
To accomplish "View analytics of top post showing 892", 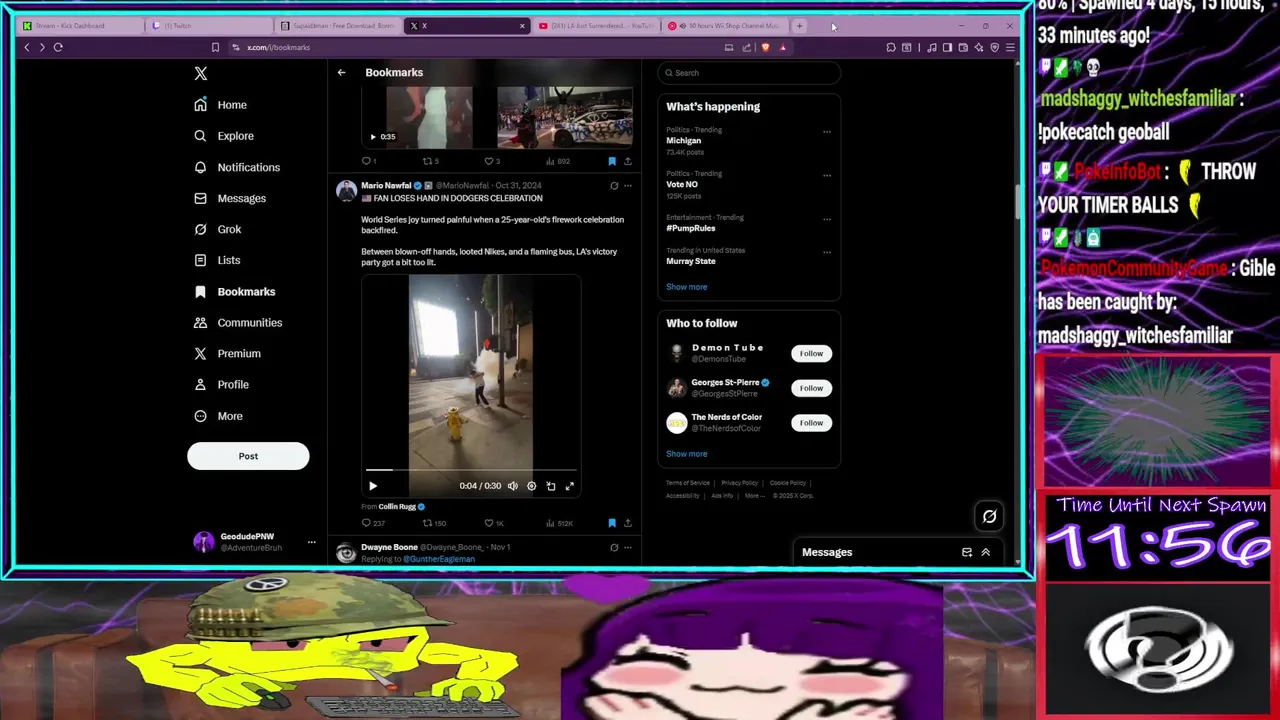I will pos(558,161).
